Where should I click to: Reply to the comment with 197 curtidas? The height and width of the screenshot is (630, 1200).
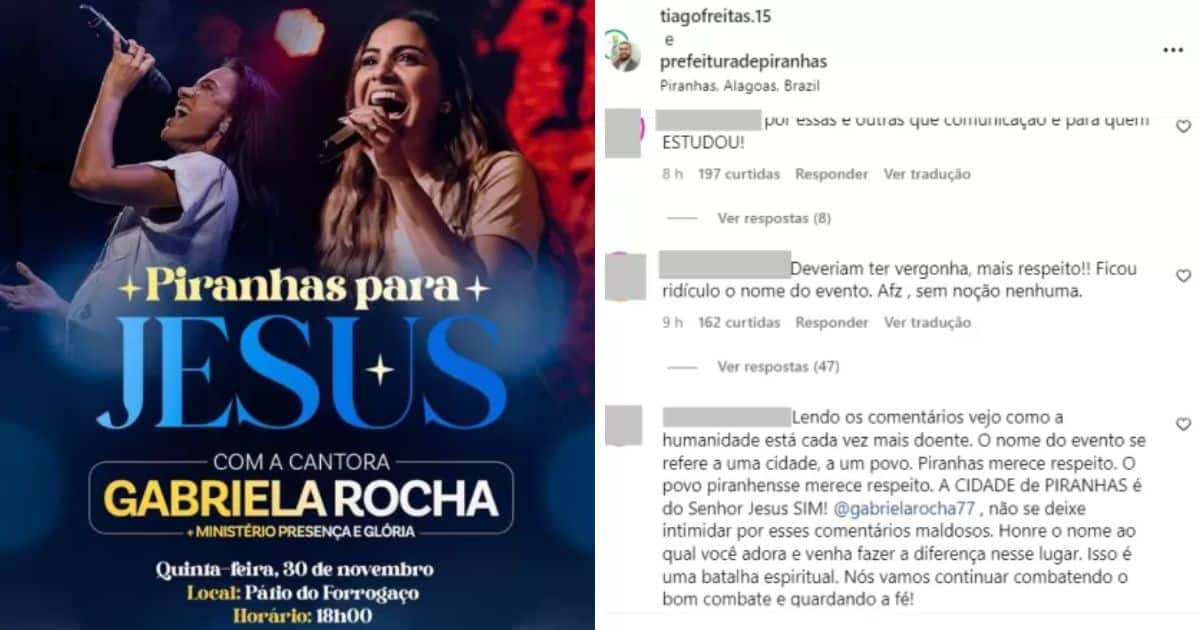tap(831, 174)
